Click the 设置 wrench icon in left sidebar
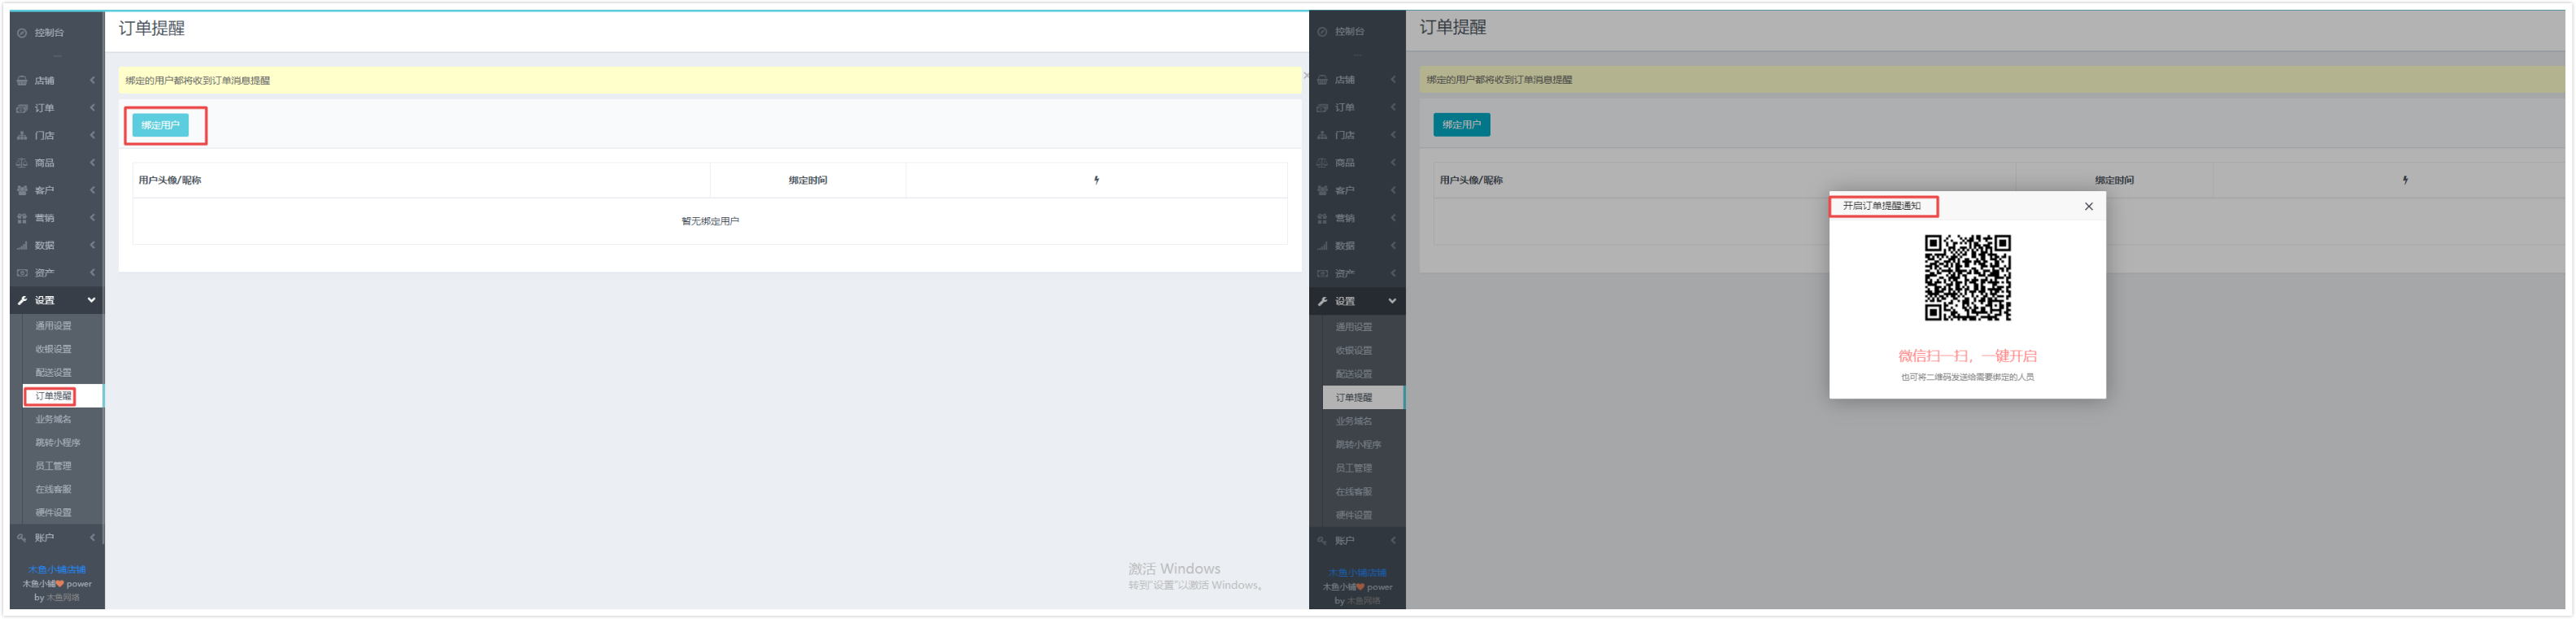The width and height of the screenshot is (2576, 619). (22, 301)
